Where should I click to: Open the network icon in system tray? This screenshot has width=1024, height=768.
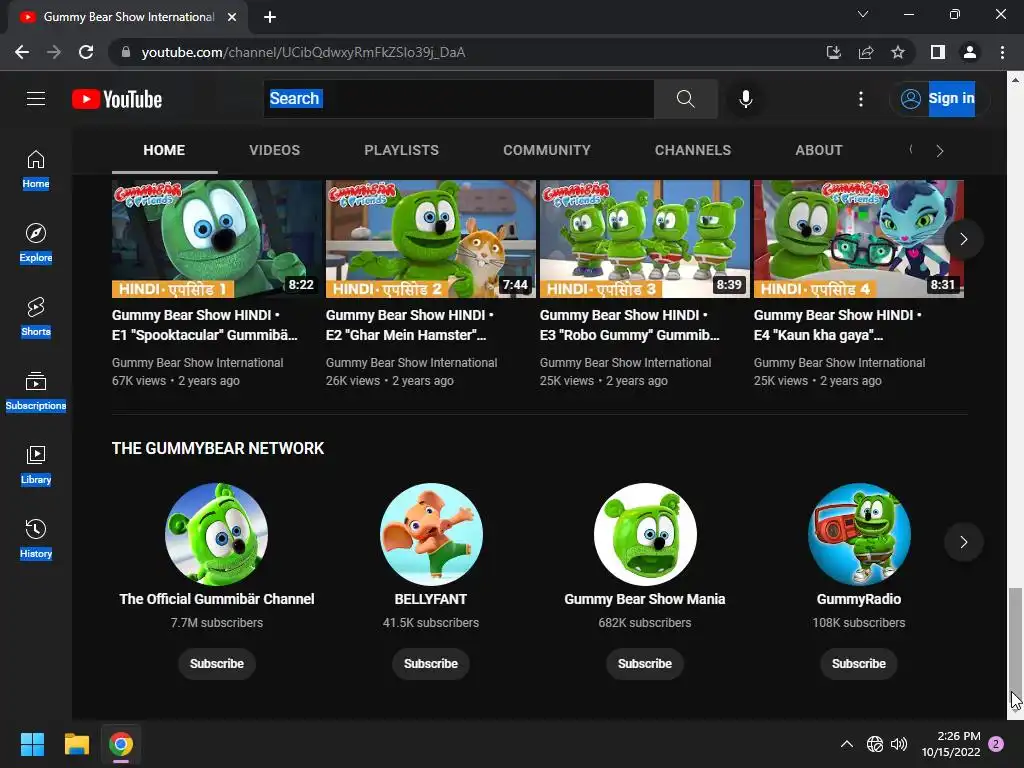tap(874, 744)
